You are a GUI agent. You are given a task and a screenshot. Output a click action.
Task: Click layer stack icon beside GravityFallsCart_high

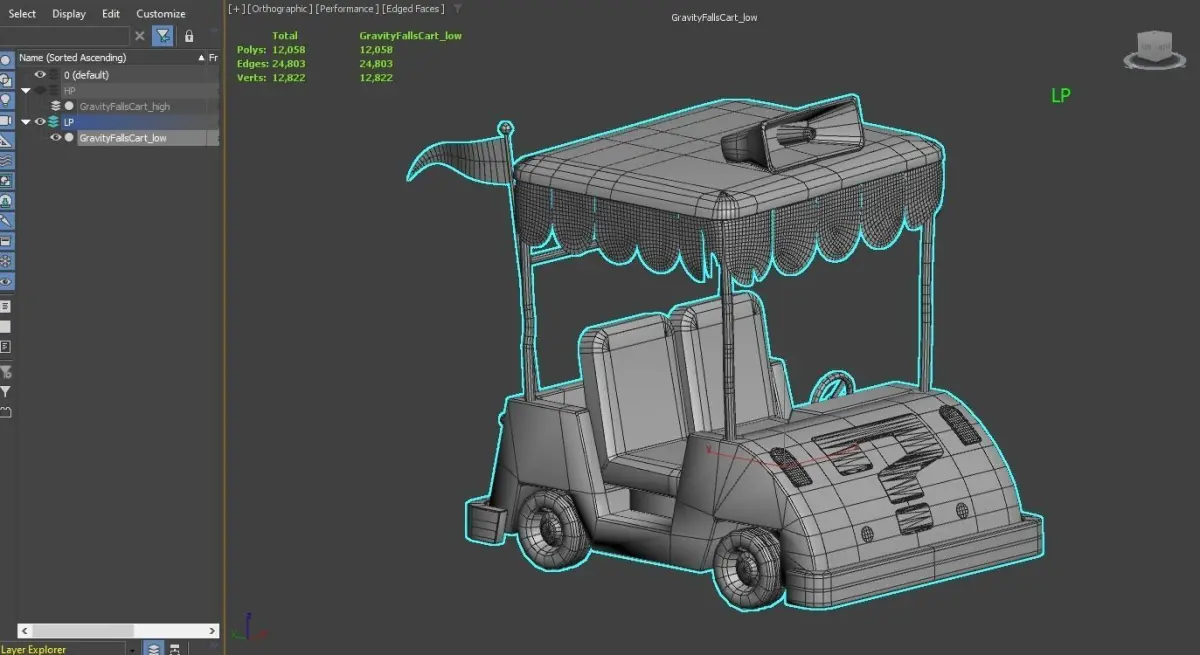(x=56, y=106)
